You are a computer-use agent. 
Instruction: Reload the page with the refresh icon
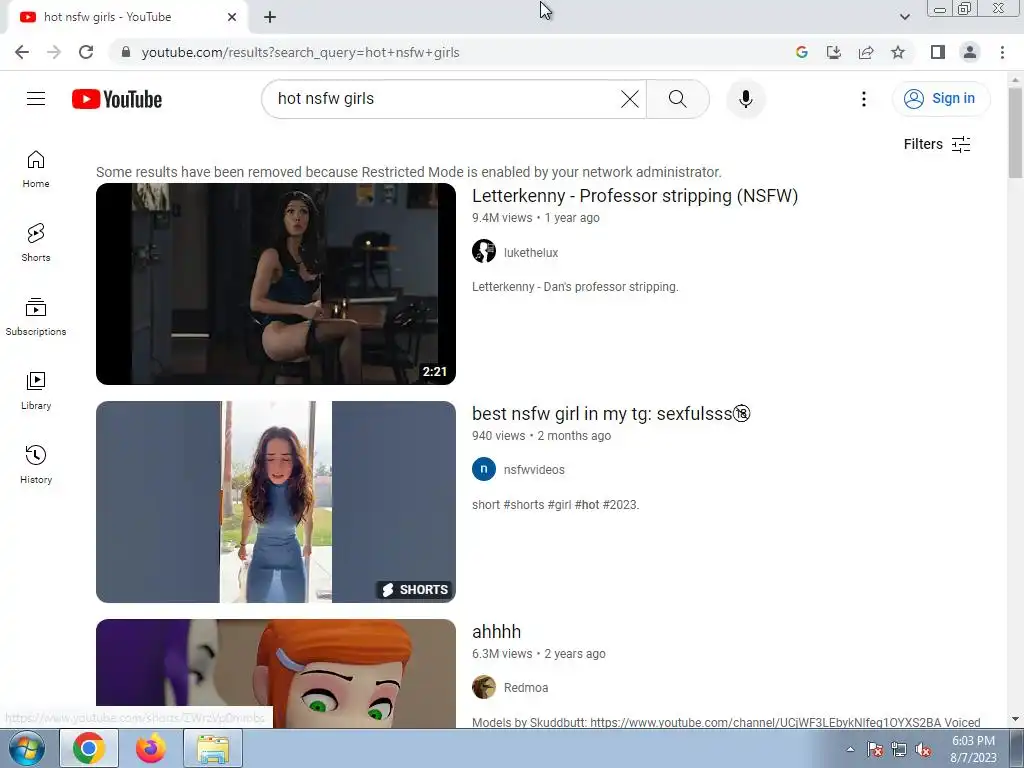click(x=86, y=52)
